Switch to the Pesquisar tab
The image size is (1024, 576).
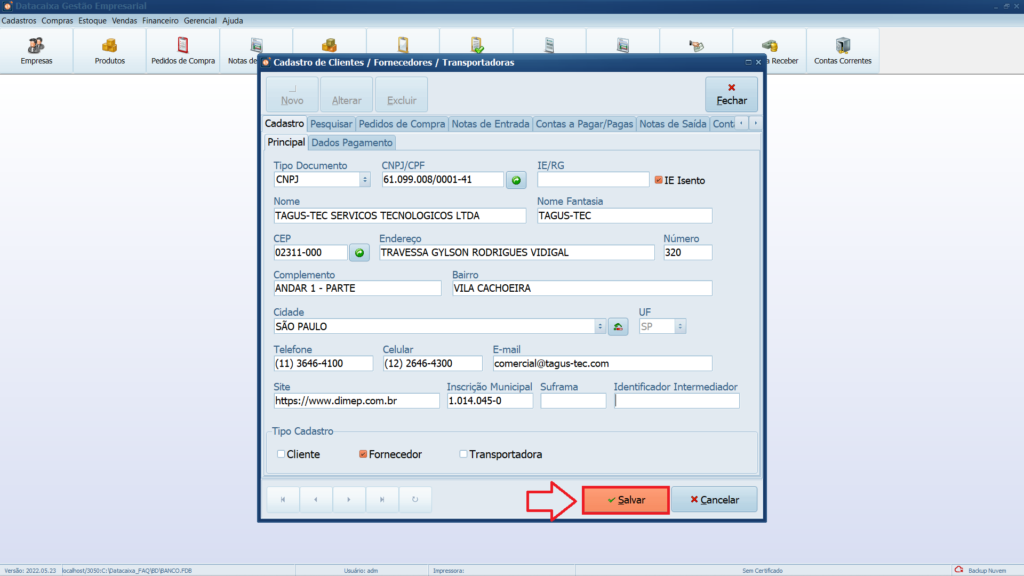pyautogui.click(x=331, y=124)
